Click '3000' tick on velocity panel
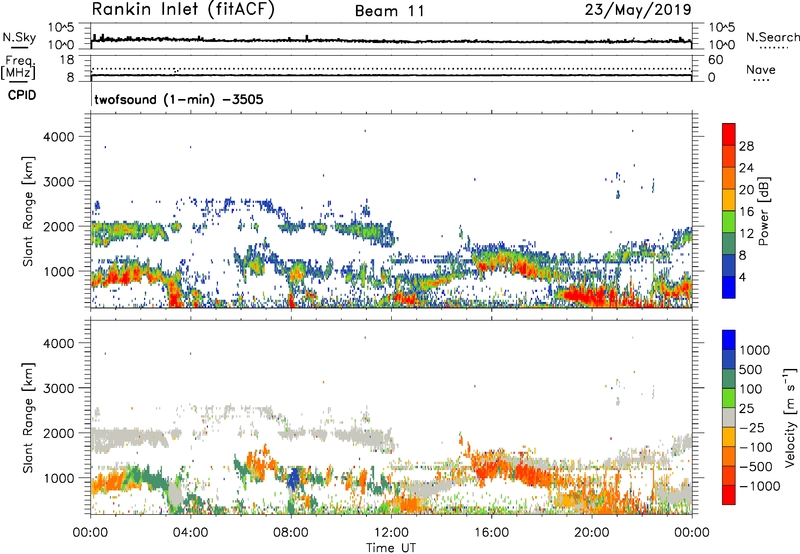The height and width of the screenshot is (554, 800). (x=59, y=388)
